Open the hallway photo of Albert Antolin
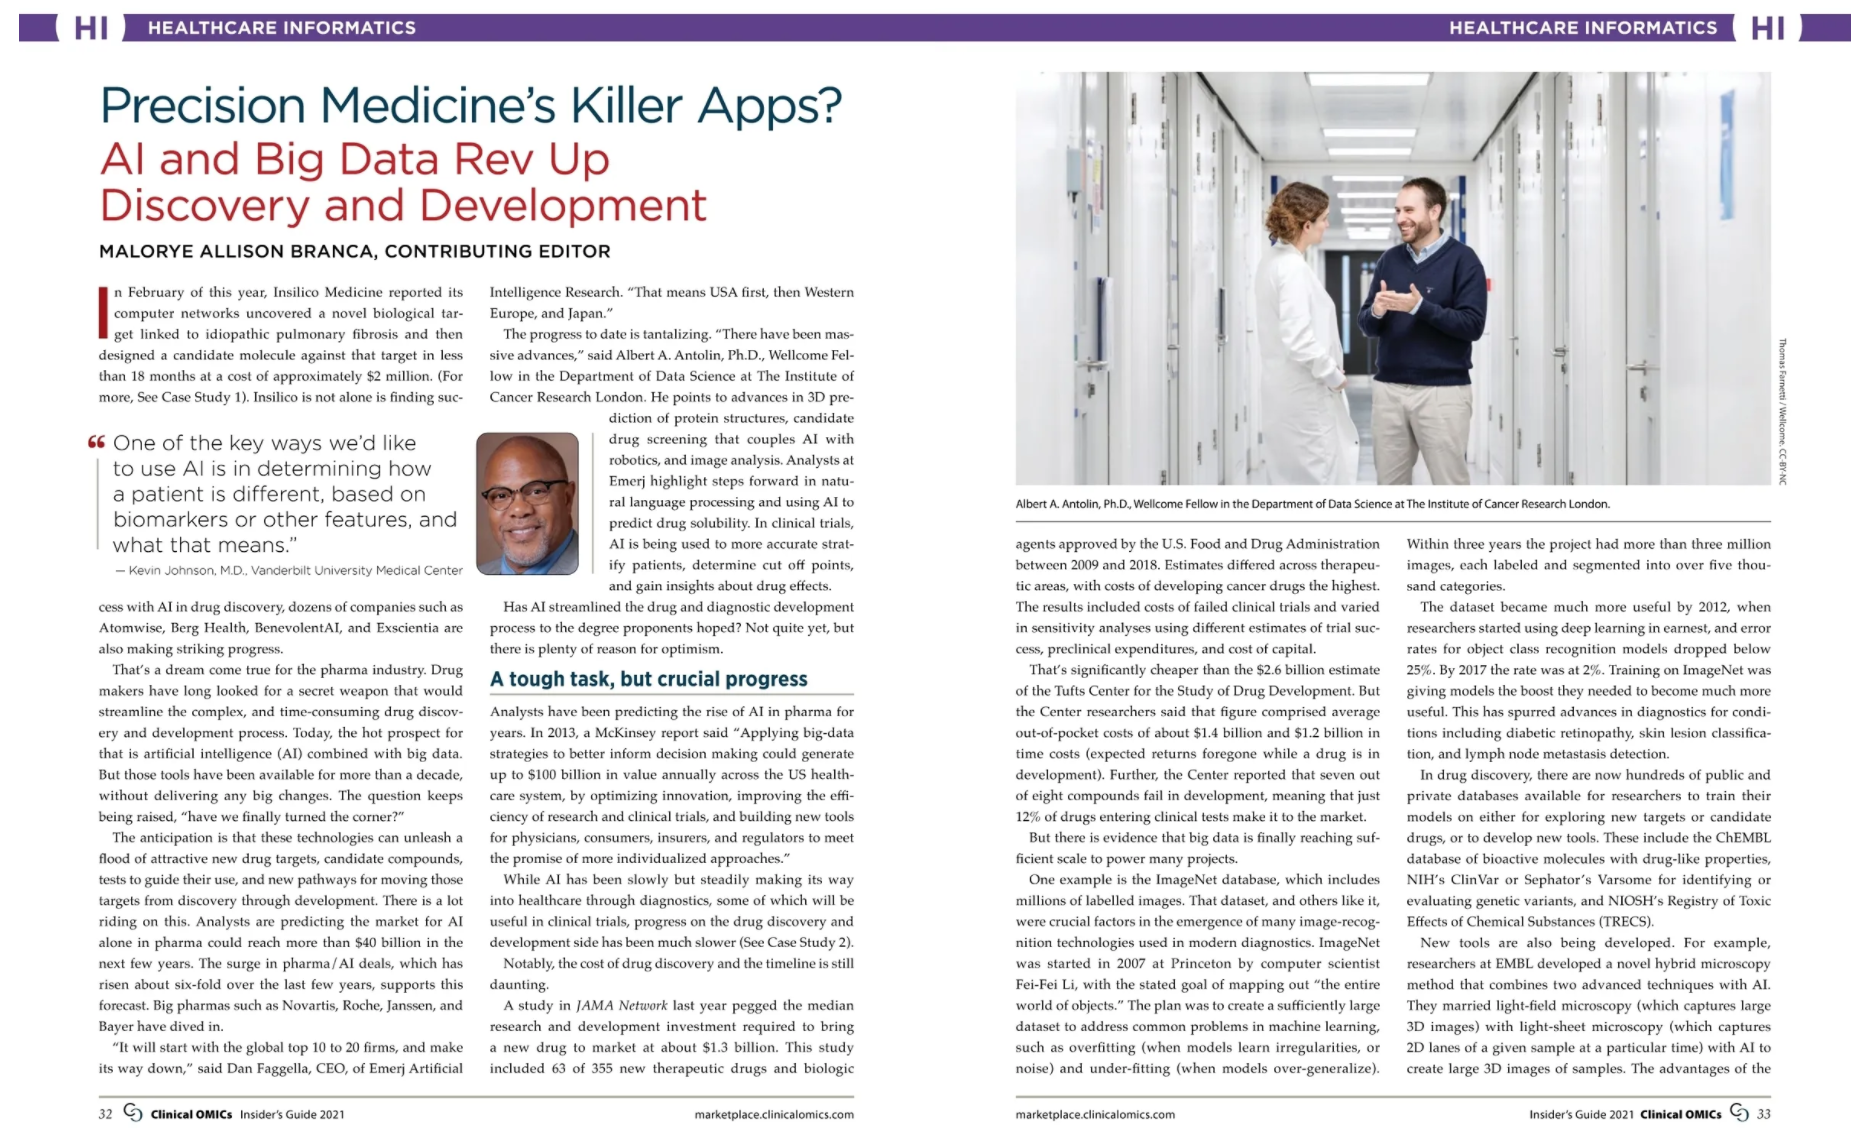The image size is (1861, 1143). [x=1393, y=278]
